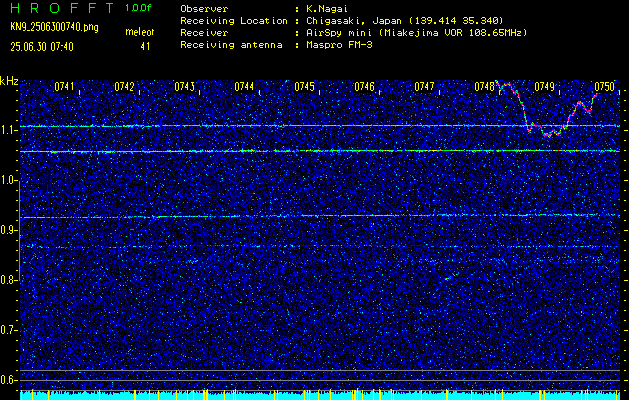Click the Receiving Location label
This screenshot has height=400, width=629.
(x=234, y=21)
